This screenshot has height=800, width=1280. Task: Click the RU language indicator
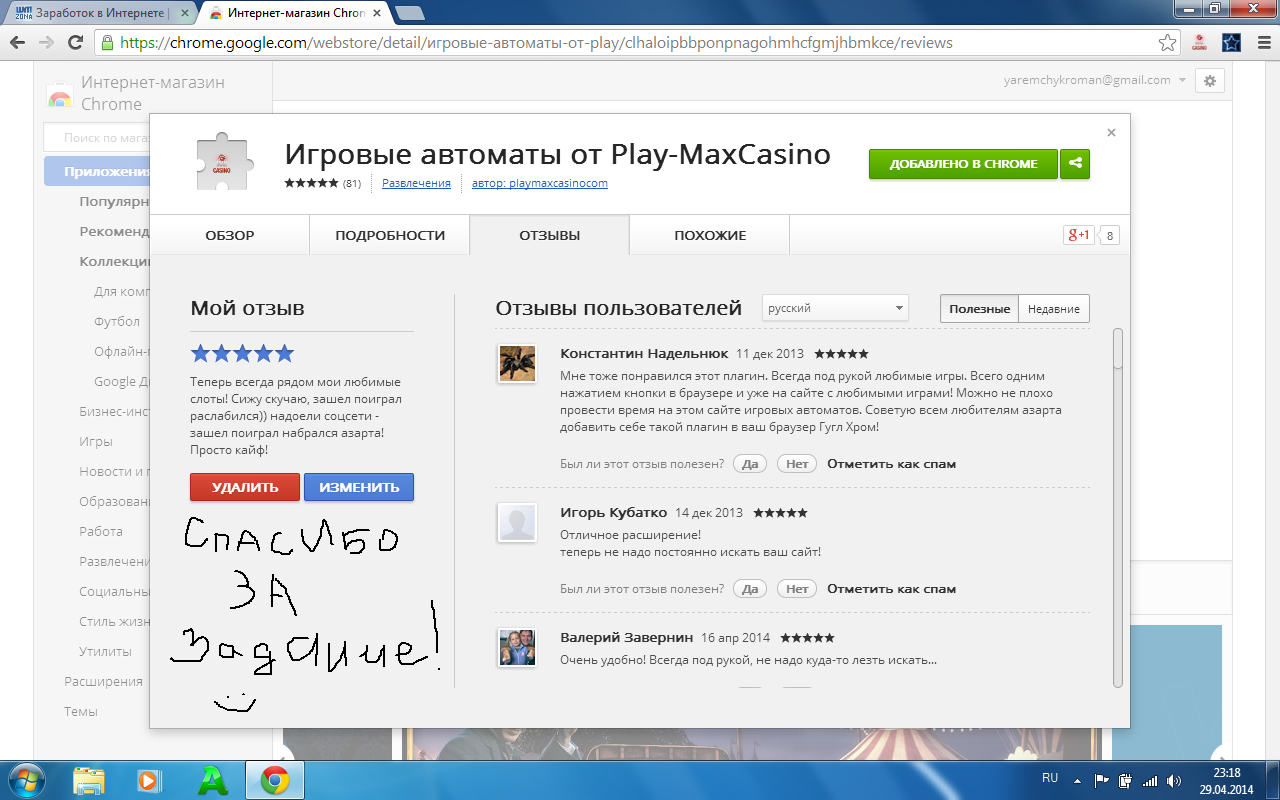click(1050, 778)
